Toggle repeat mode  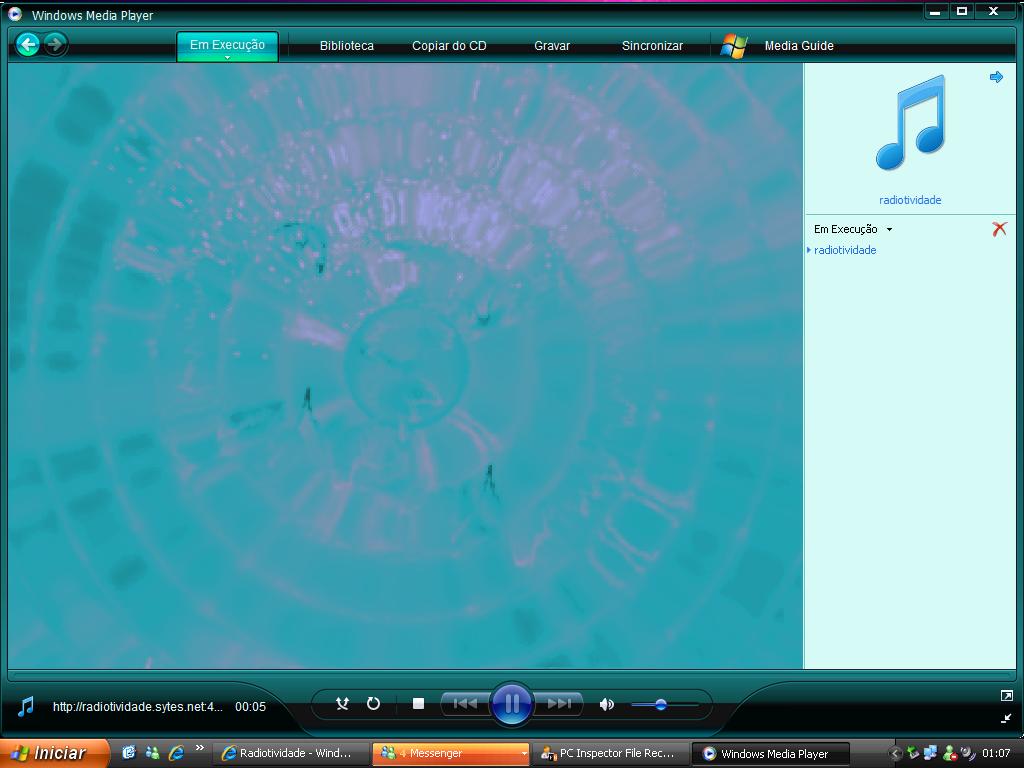pyautogui.click(x=373, y=704)
